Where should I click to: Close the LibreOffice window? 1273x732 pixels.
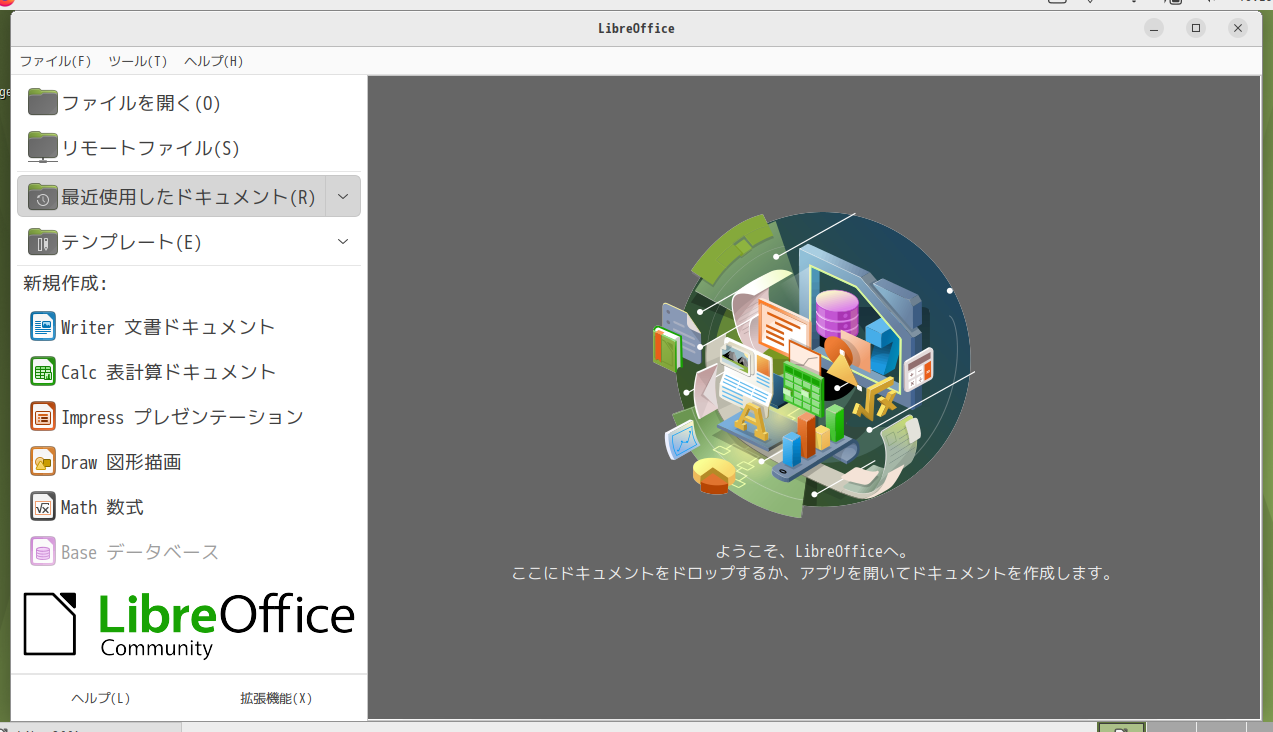pyautogui.click(x=1238, y=28)
